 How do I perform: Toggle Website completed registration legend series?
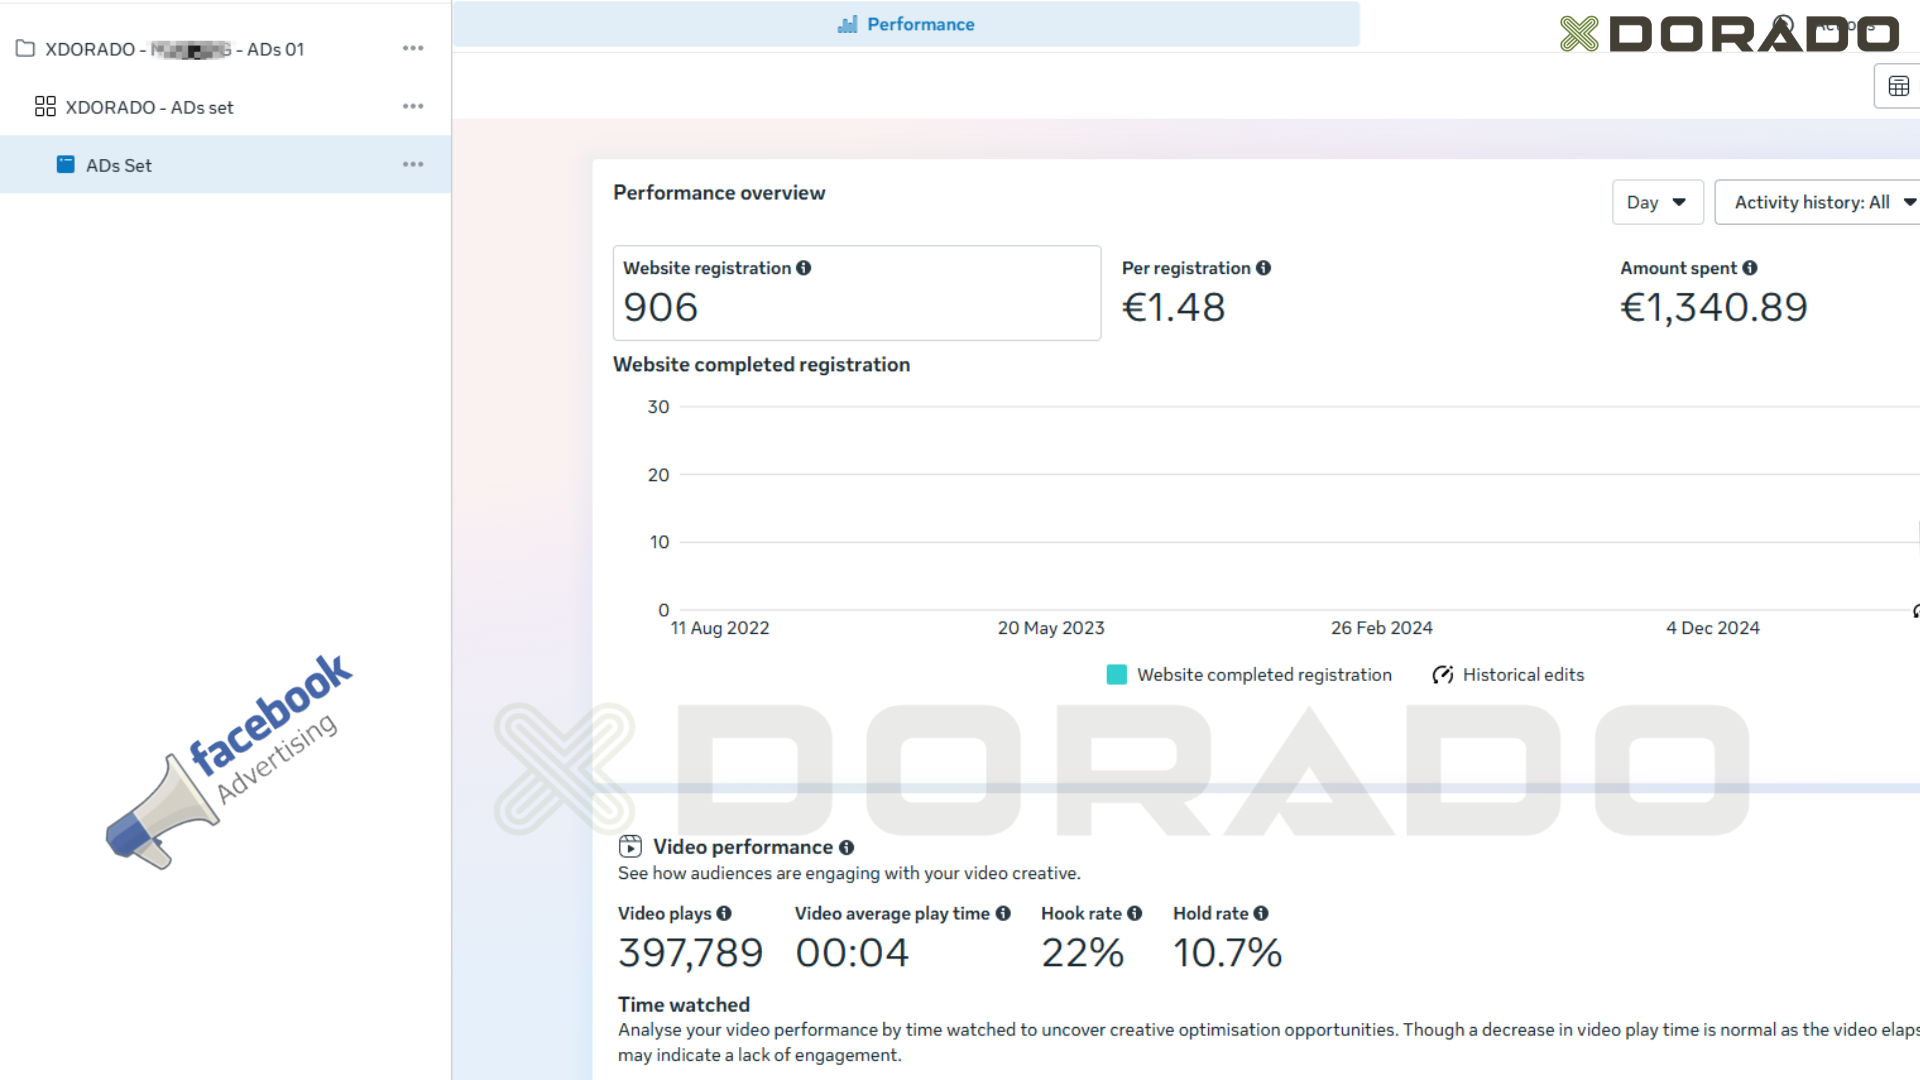point(1250,675)
